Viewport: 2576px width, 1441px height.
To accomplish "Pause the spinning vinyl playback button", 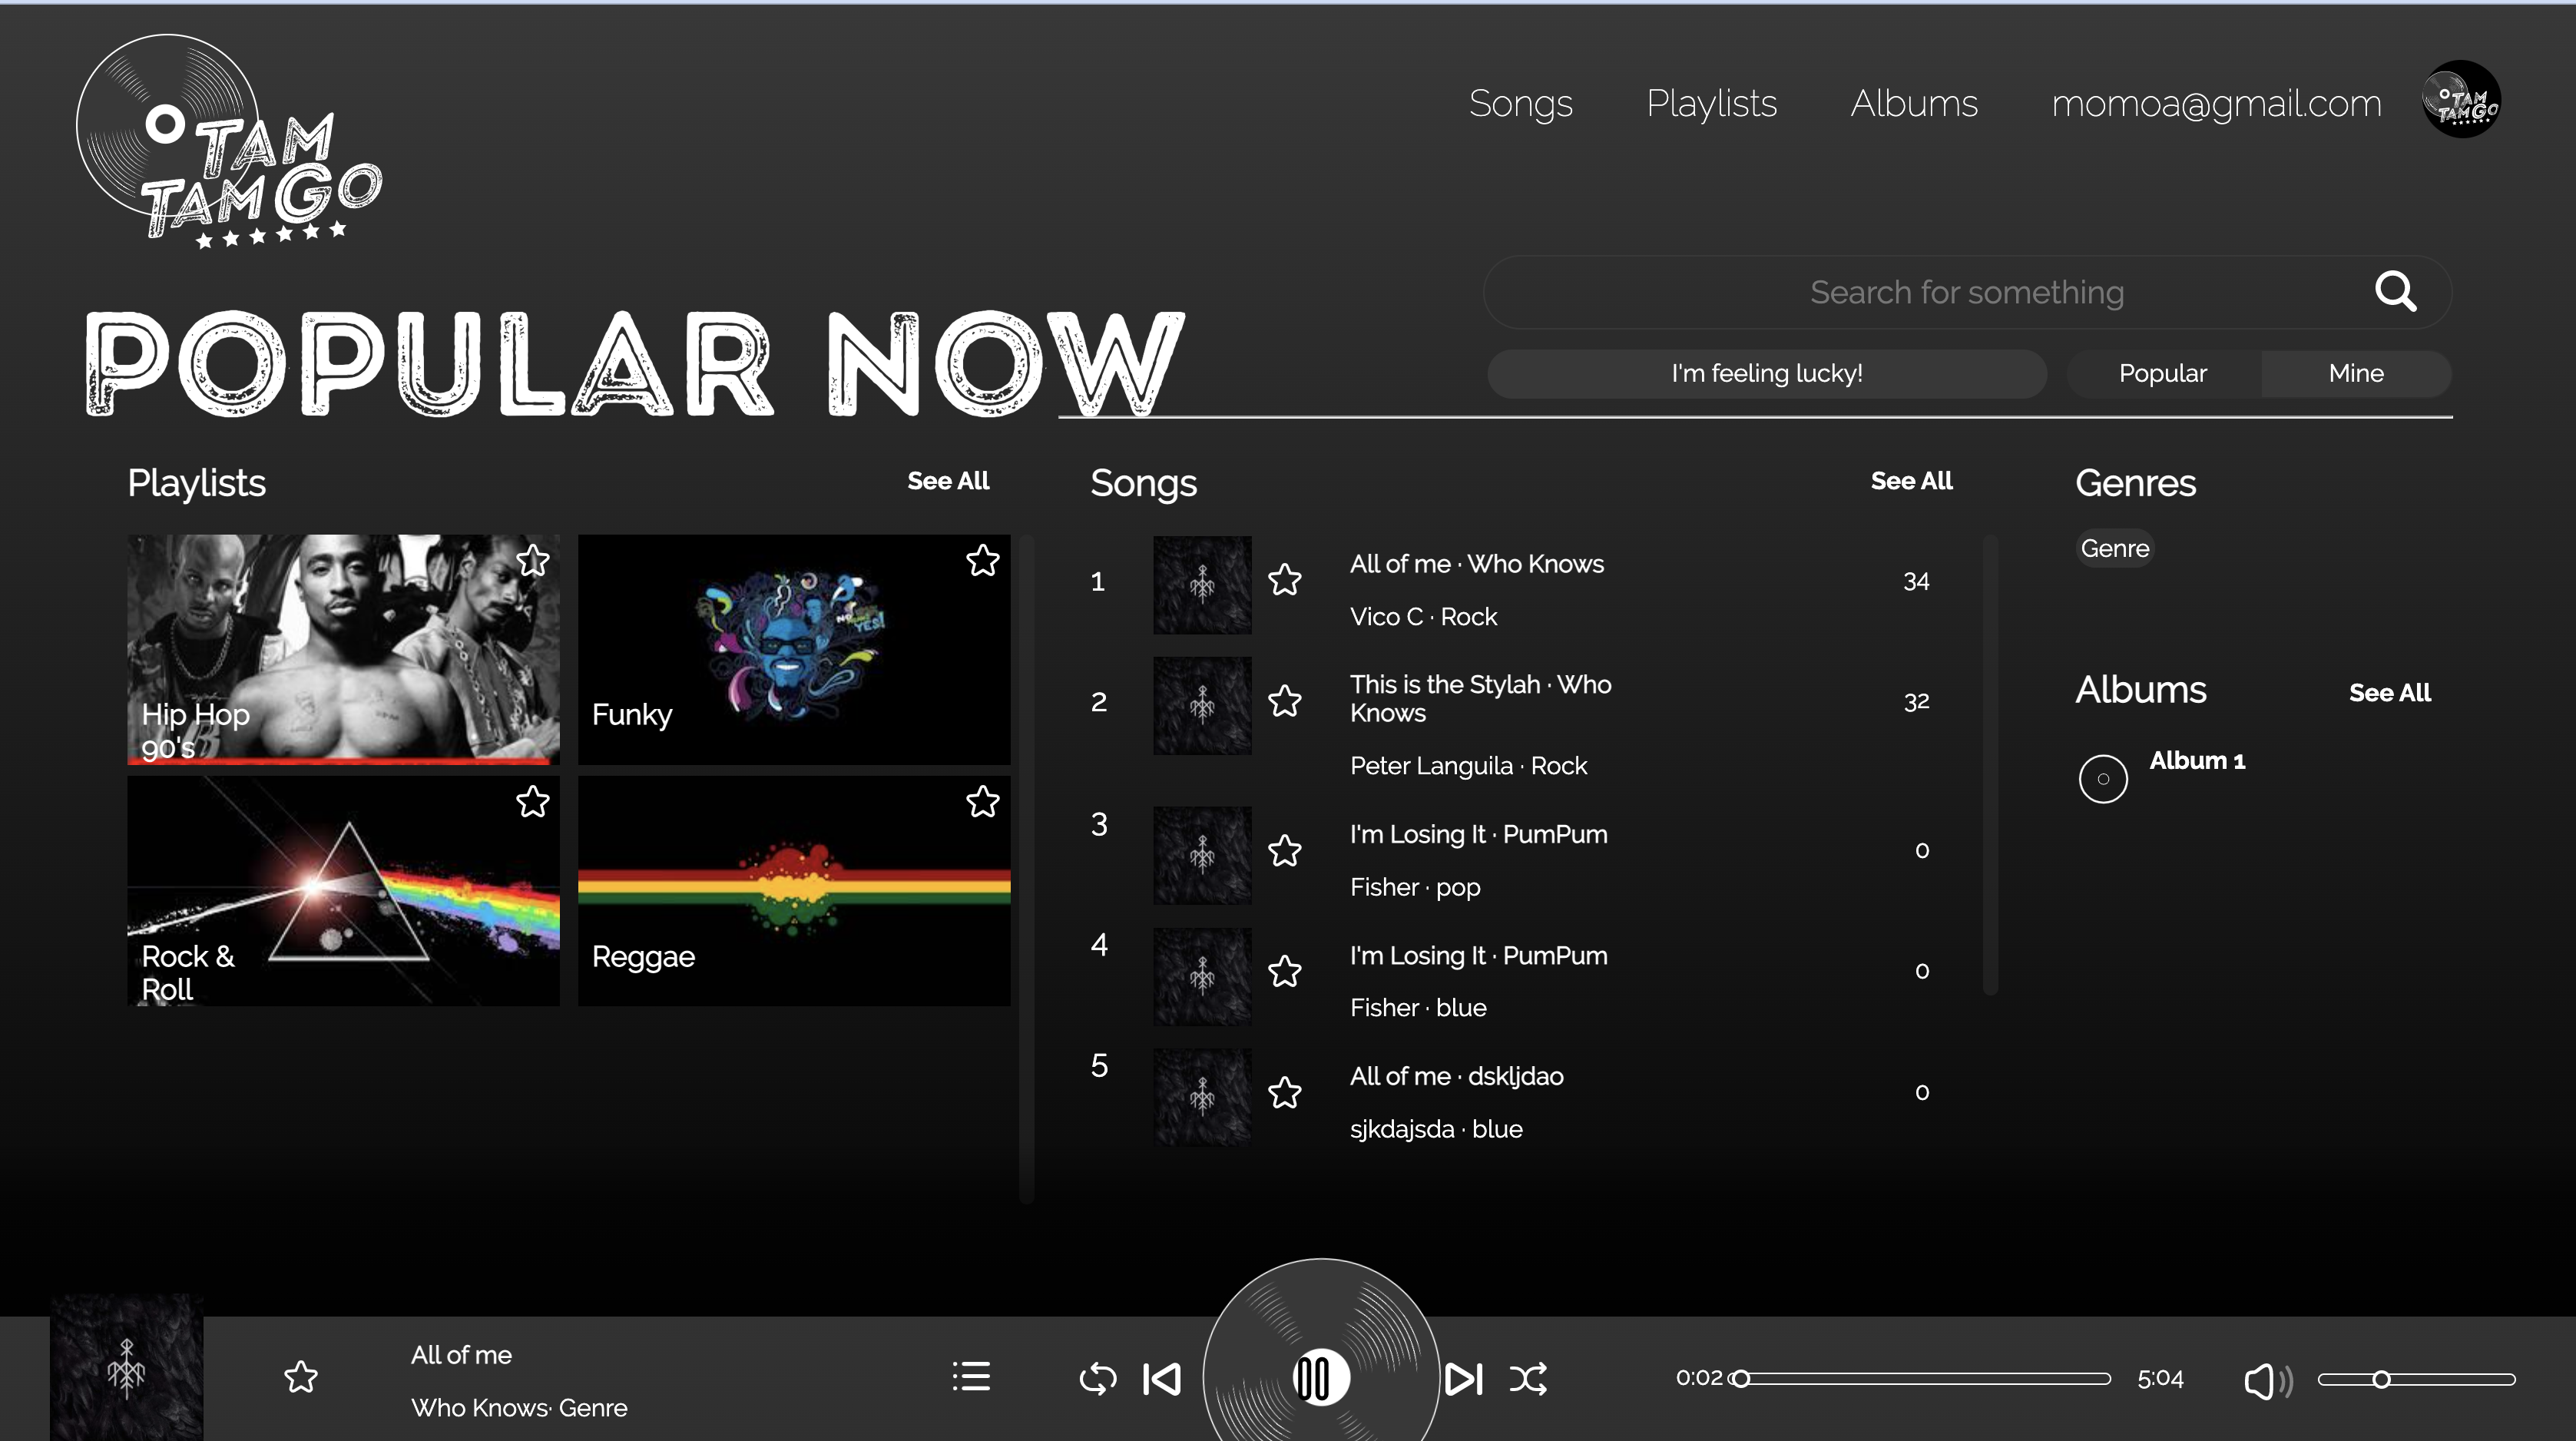I will (1320, 1377).
